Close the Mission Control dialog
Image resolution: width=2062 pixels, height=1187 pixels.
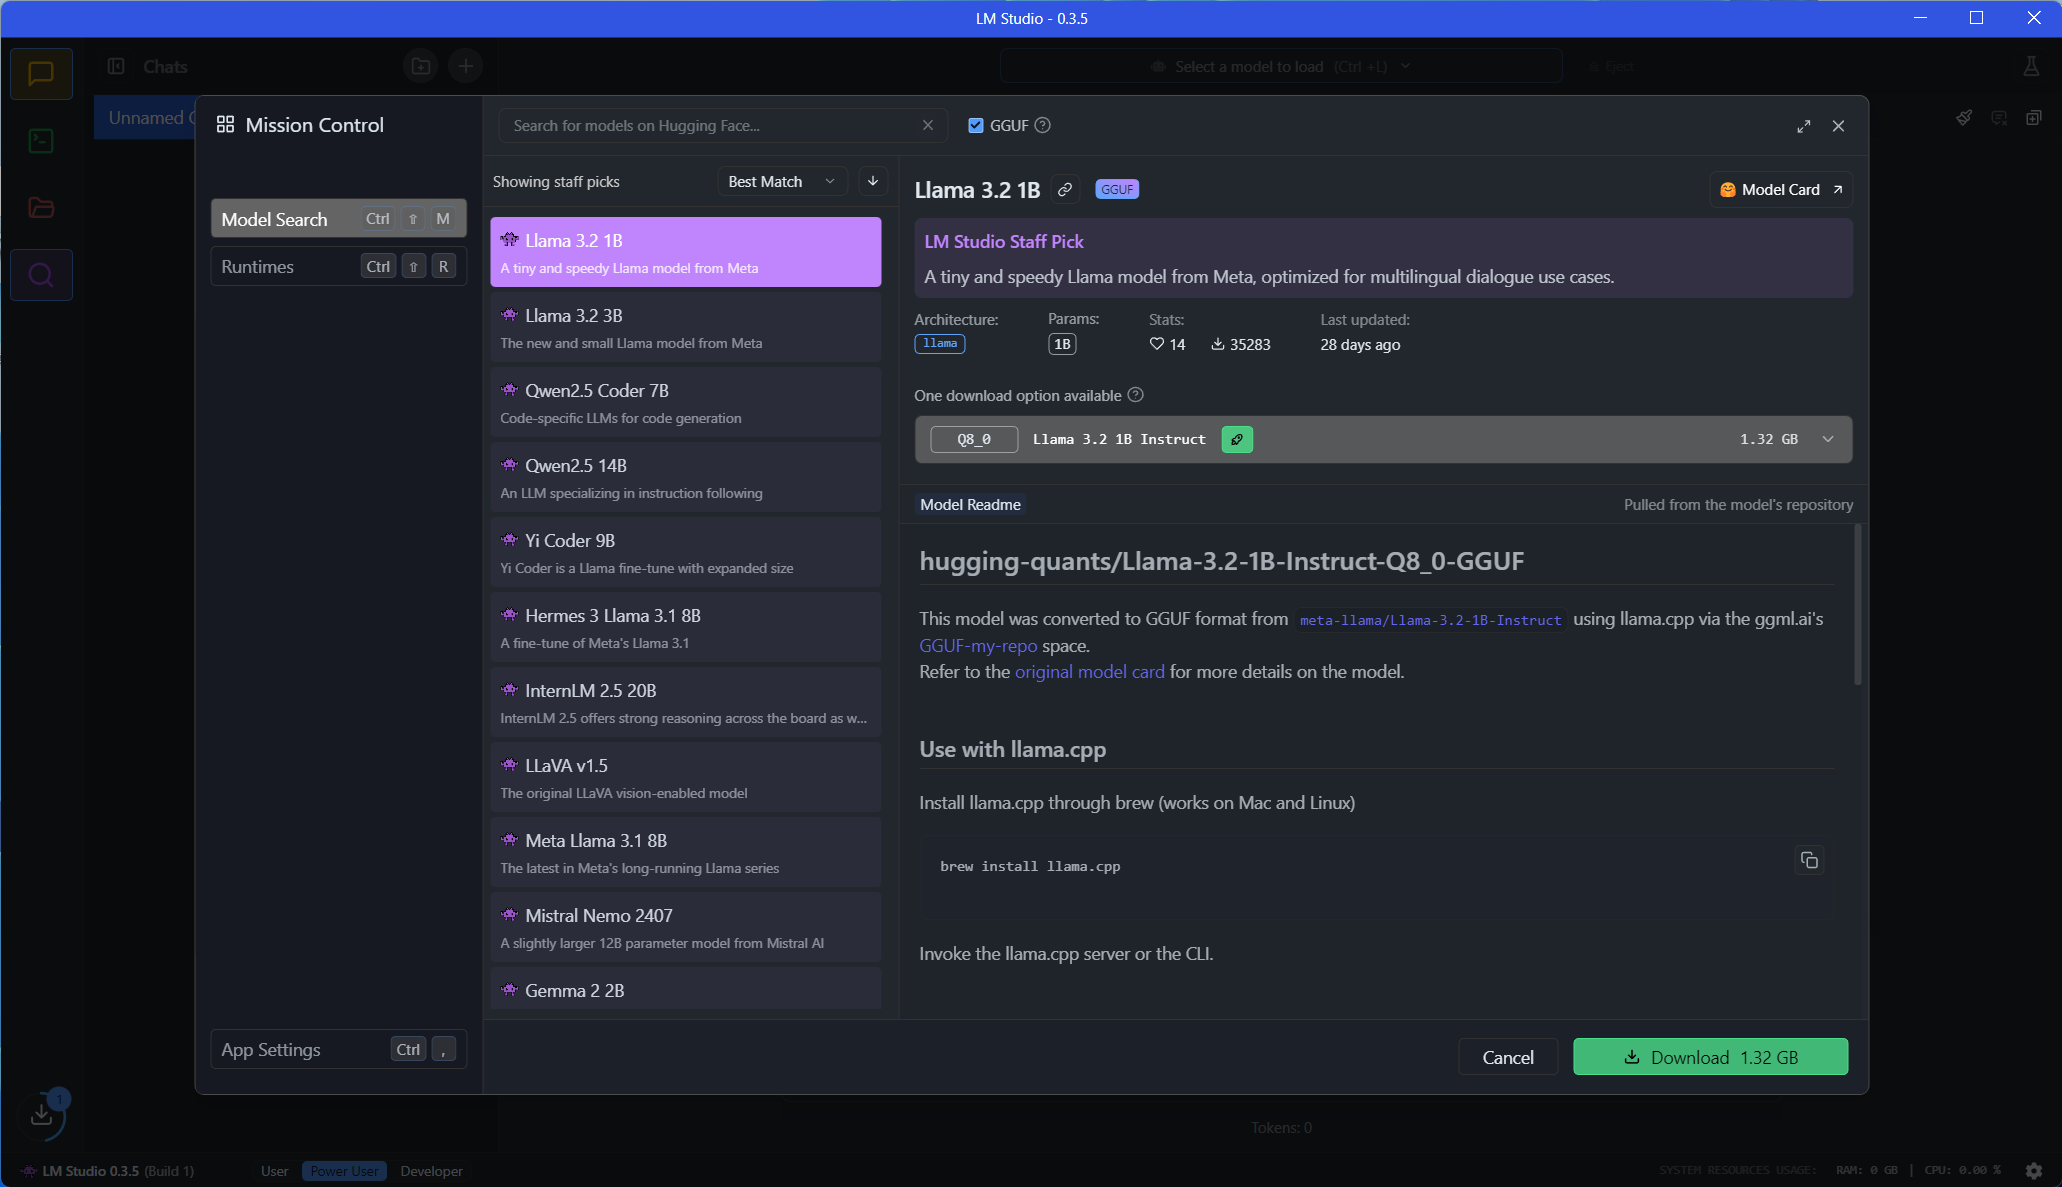pyautogui.click(x=1838, y=126)
